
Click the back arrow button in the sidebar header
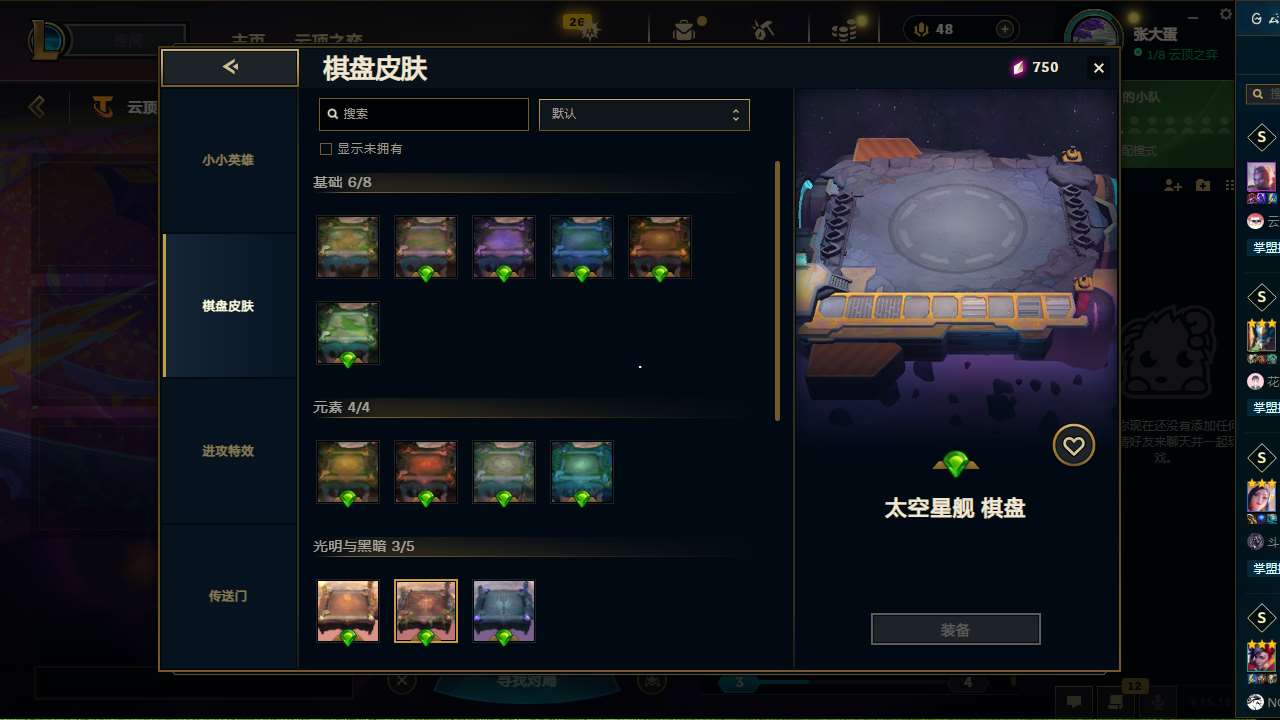click(x=230, y=67)
